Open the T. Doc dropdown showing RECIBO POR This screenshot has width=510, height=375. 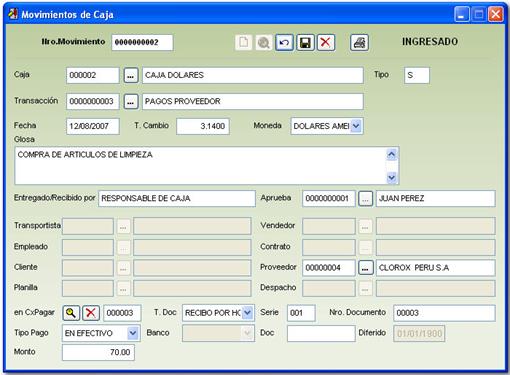tap(247, 313)
